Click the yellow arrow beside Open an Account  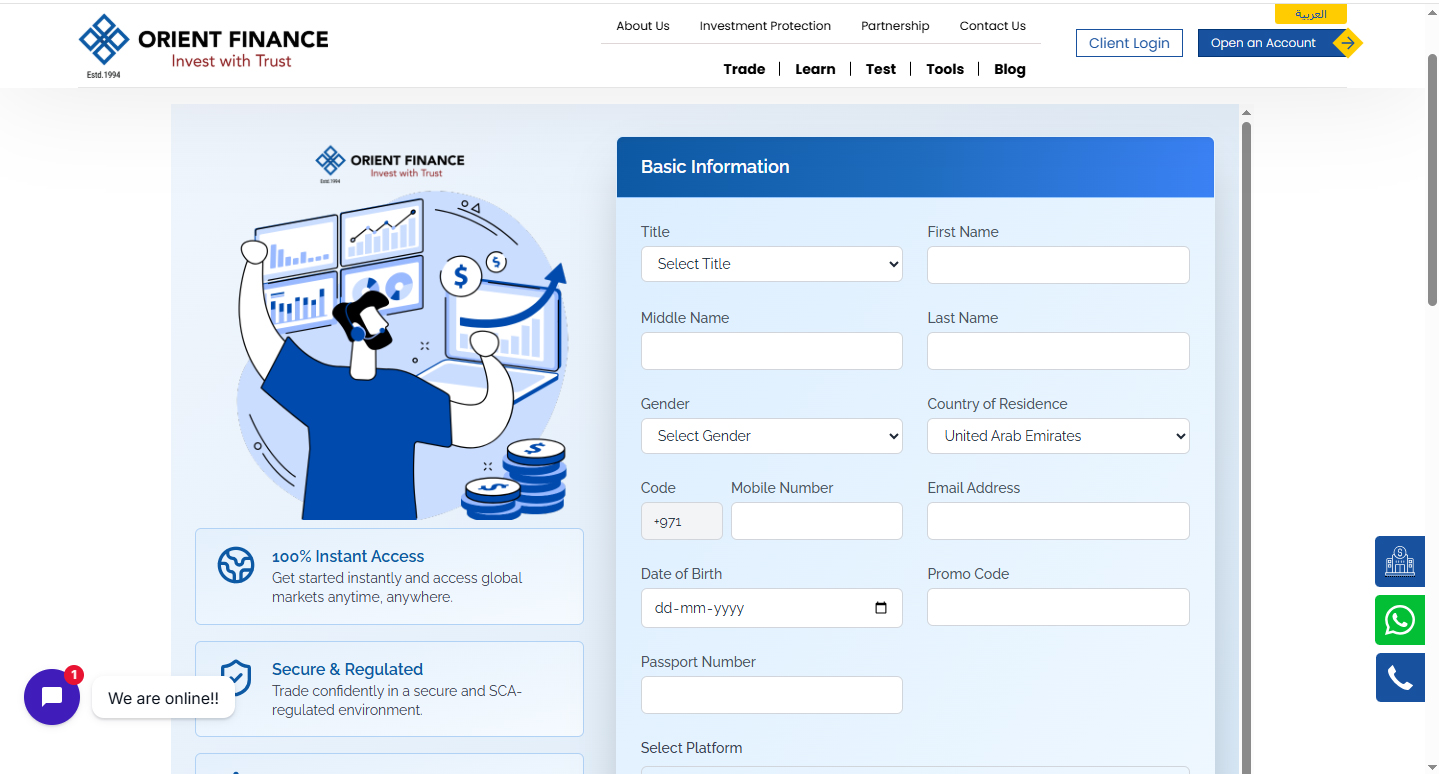coord(1348,43)
